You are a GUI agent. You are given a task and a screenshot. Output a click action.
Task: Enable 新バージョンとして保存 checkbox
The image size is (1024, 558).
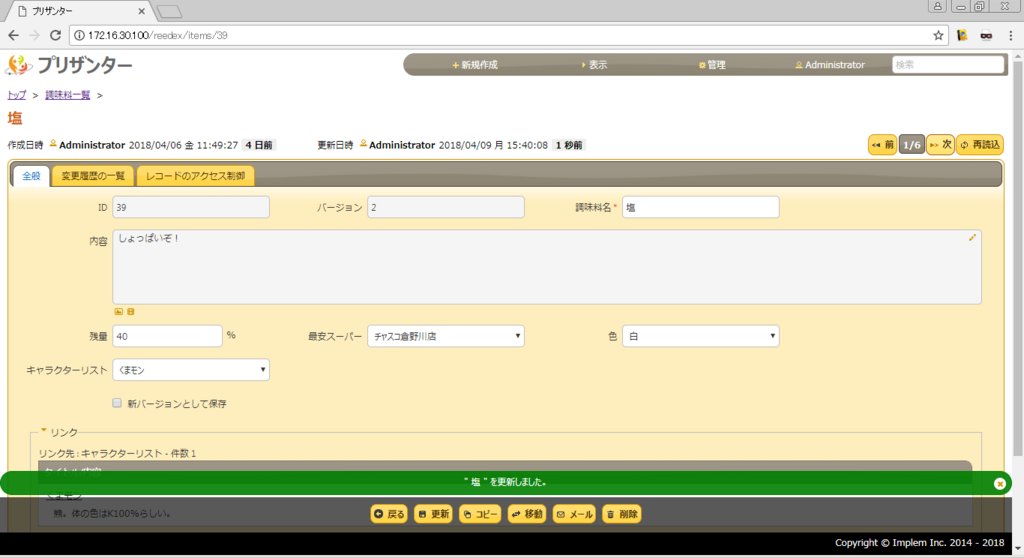[x=117, y=403]
